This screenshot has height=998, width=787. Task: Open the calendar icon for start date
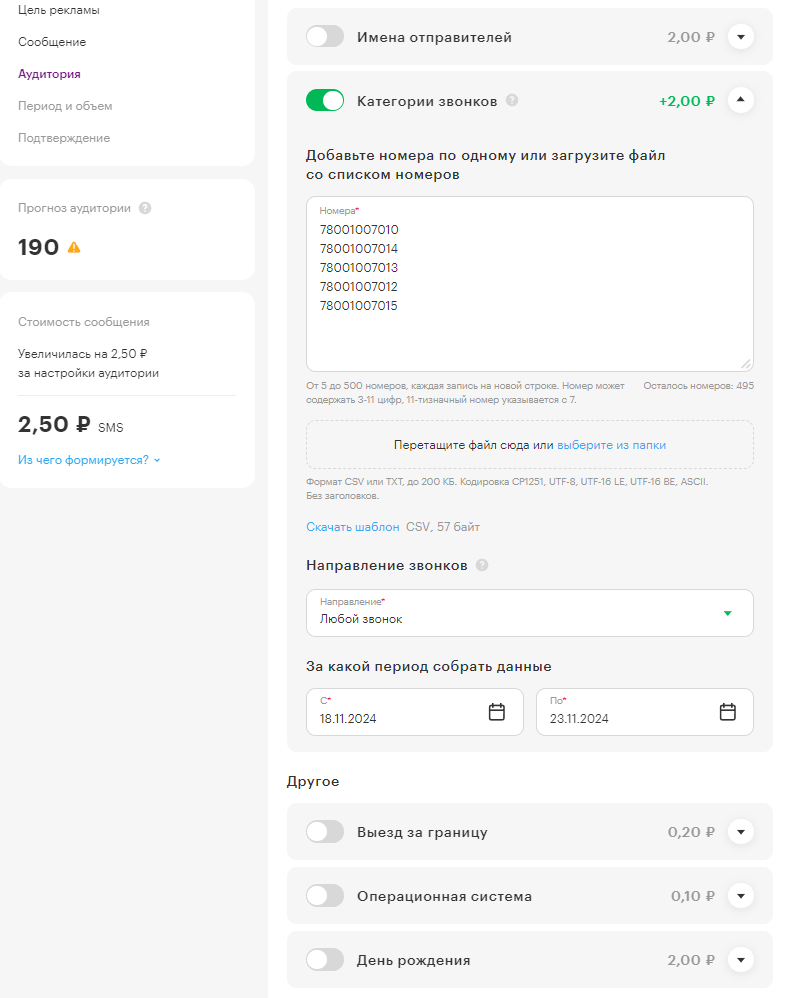click(496, 711)
